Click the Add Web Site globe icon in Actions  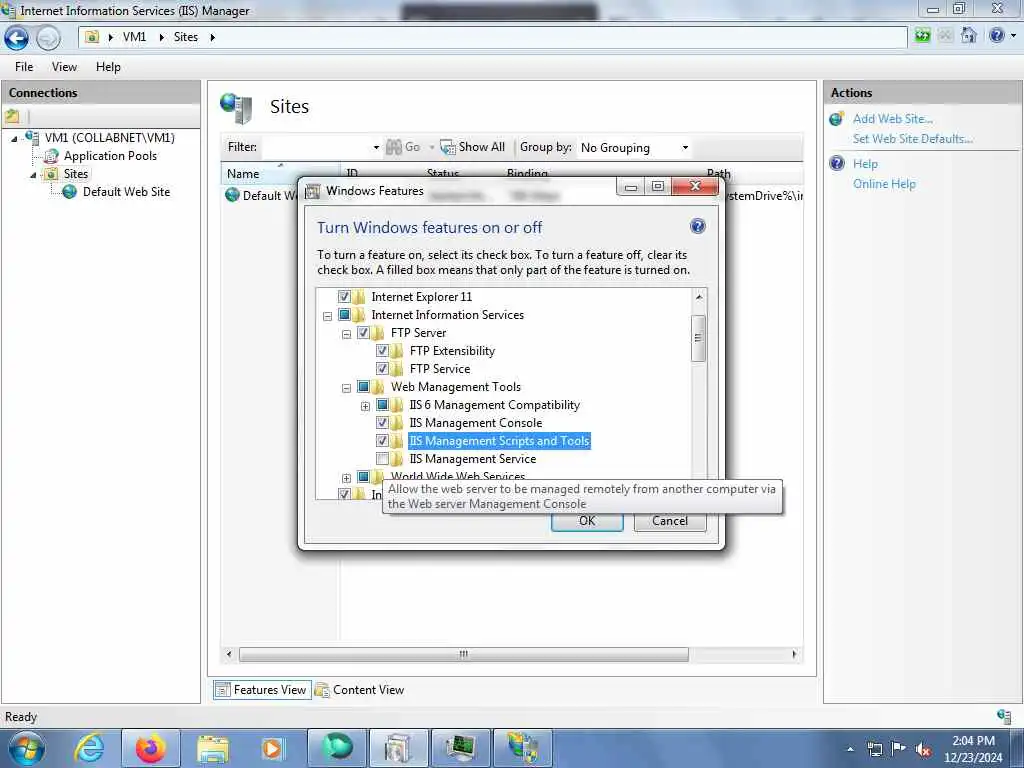[x=837, y=119]
